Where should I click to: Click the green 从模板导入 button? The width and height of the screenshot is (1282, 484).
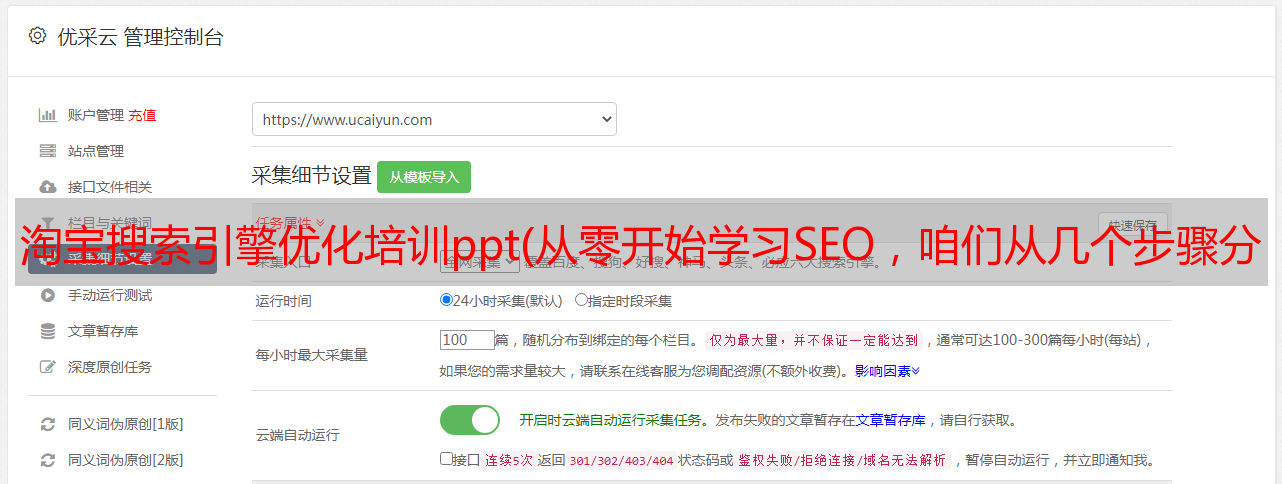point(424,177)
